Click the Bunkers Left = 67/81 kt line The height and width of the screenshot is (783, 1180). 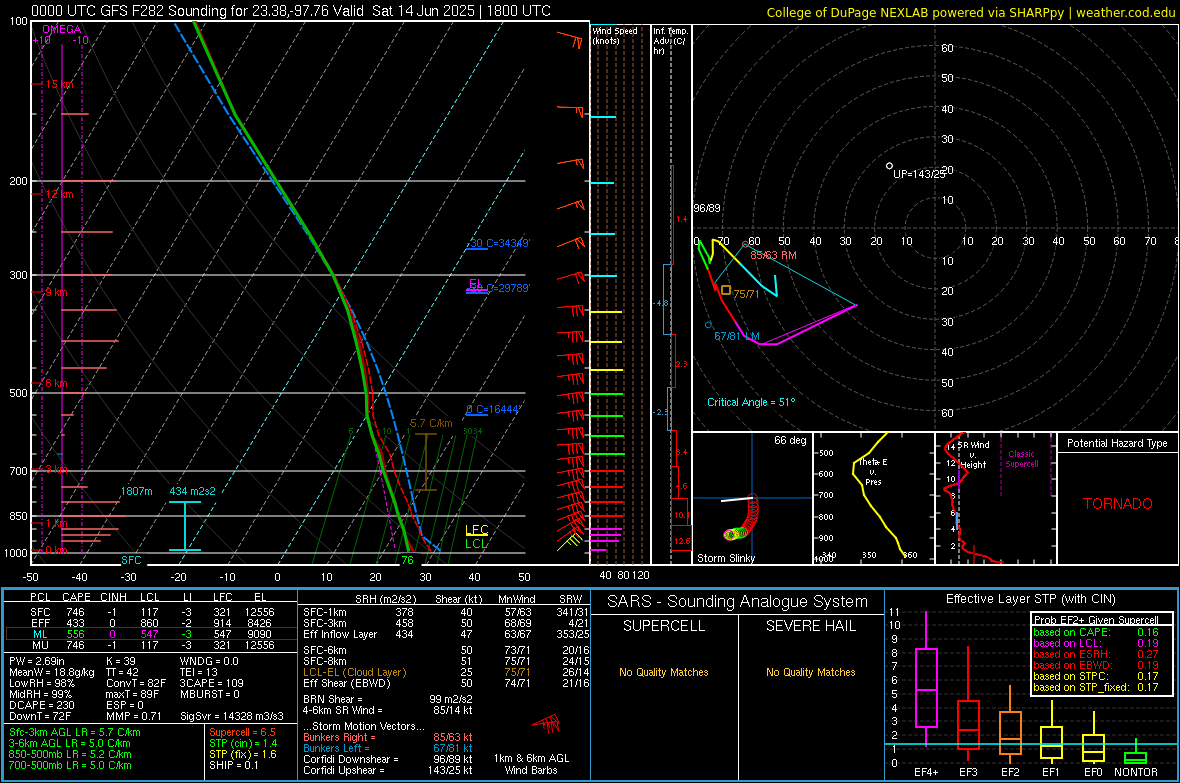tap(388, 748)
